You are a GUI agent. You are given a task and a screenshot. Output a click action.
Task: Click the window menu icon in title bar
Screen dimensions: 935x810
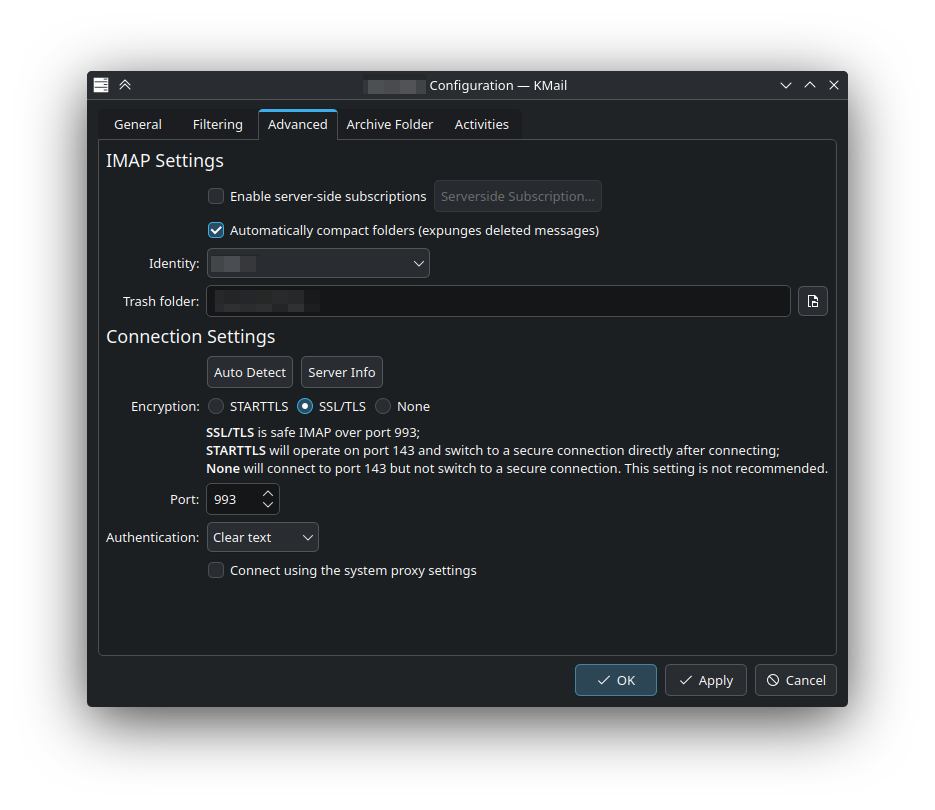[101, 85]
